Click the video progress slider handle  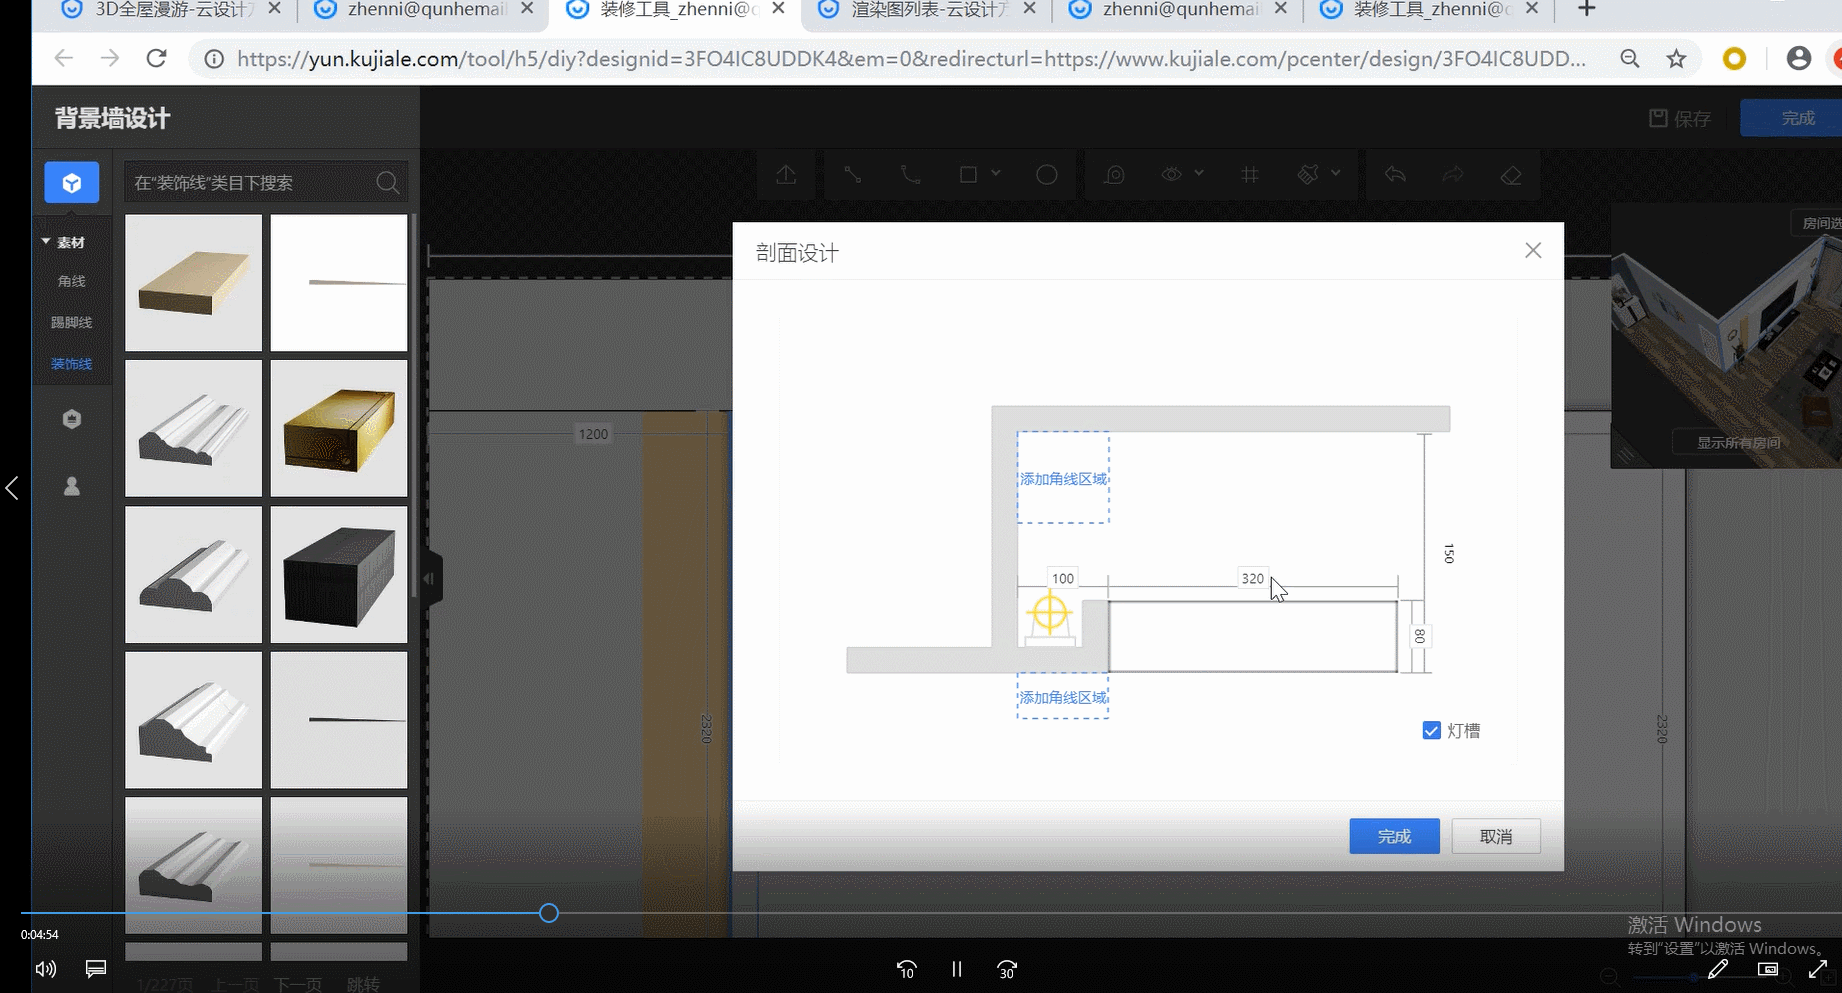click(x=548, y=913)
